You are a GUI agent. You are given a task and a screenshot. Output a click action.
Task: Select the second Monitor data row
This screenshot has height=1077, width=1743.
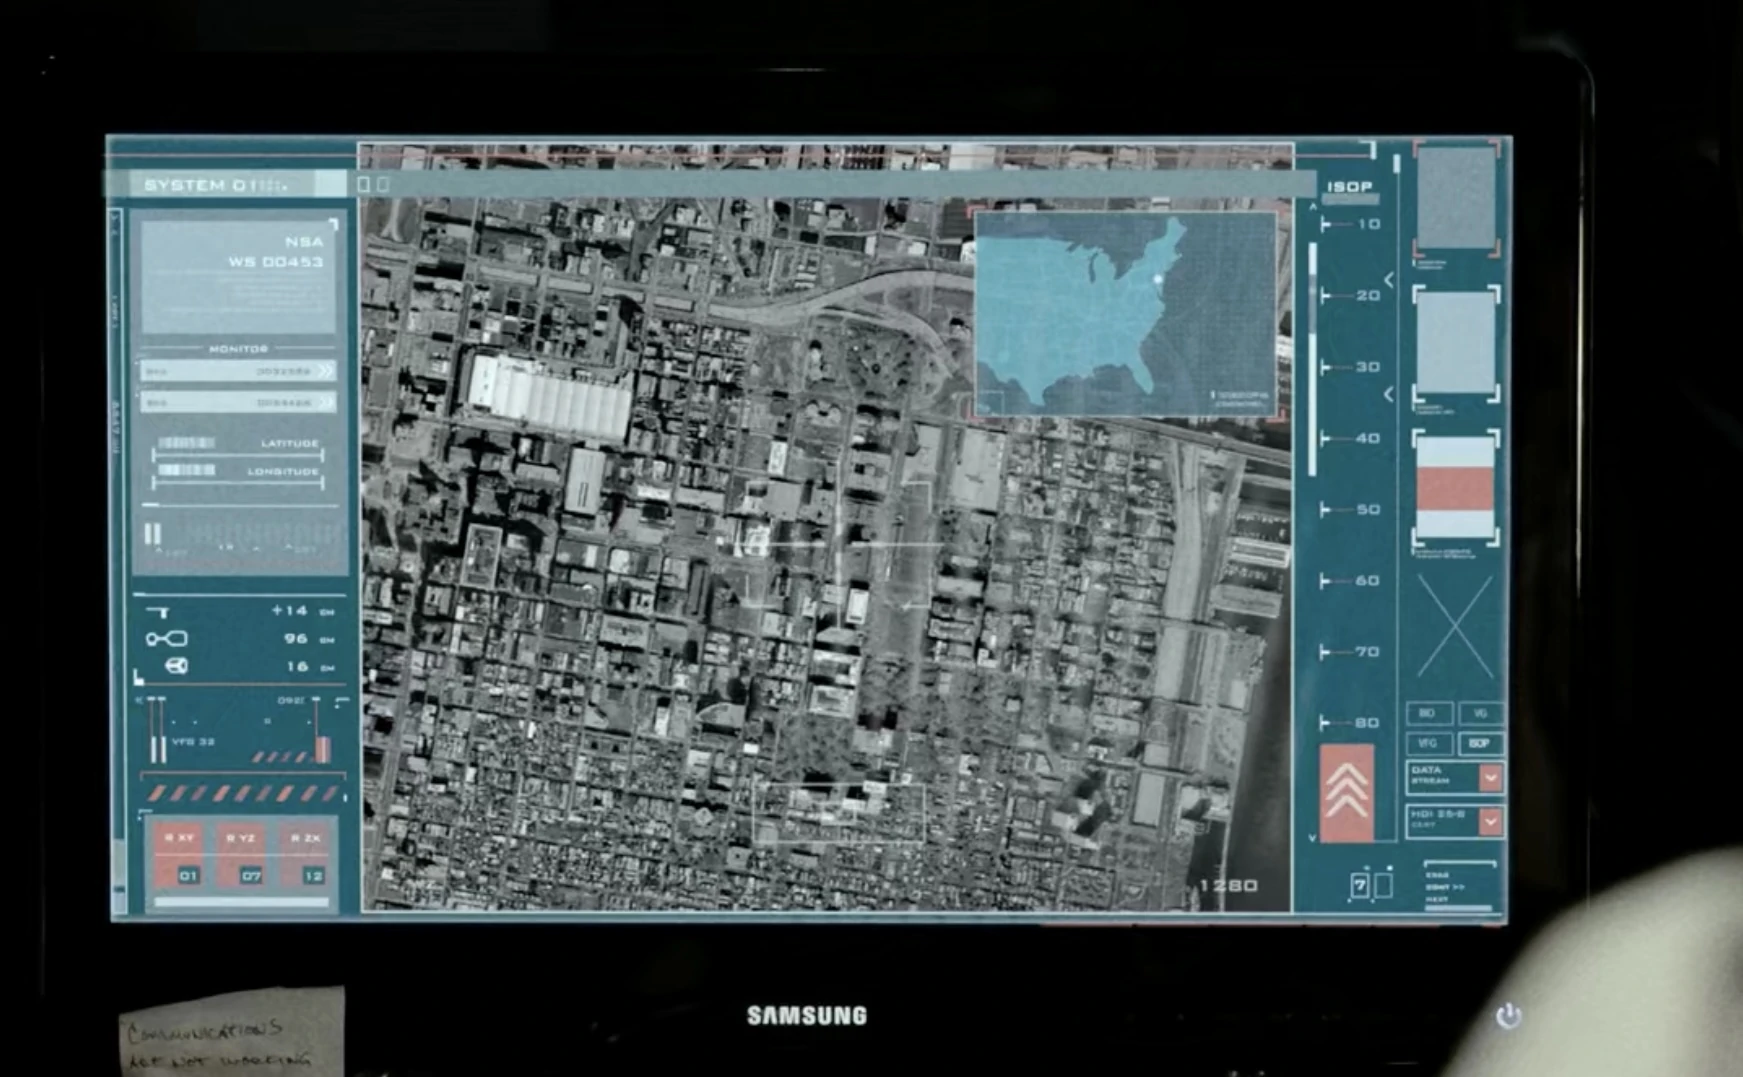click(x=238, y=402)
